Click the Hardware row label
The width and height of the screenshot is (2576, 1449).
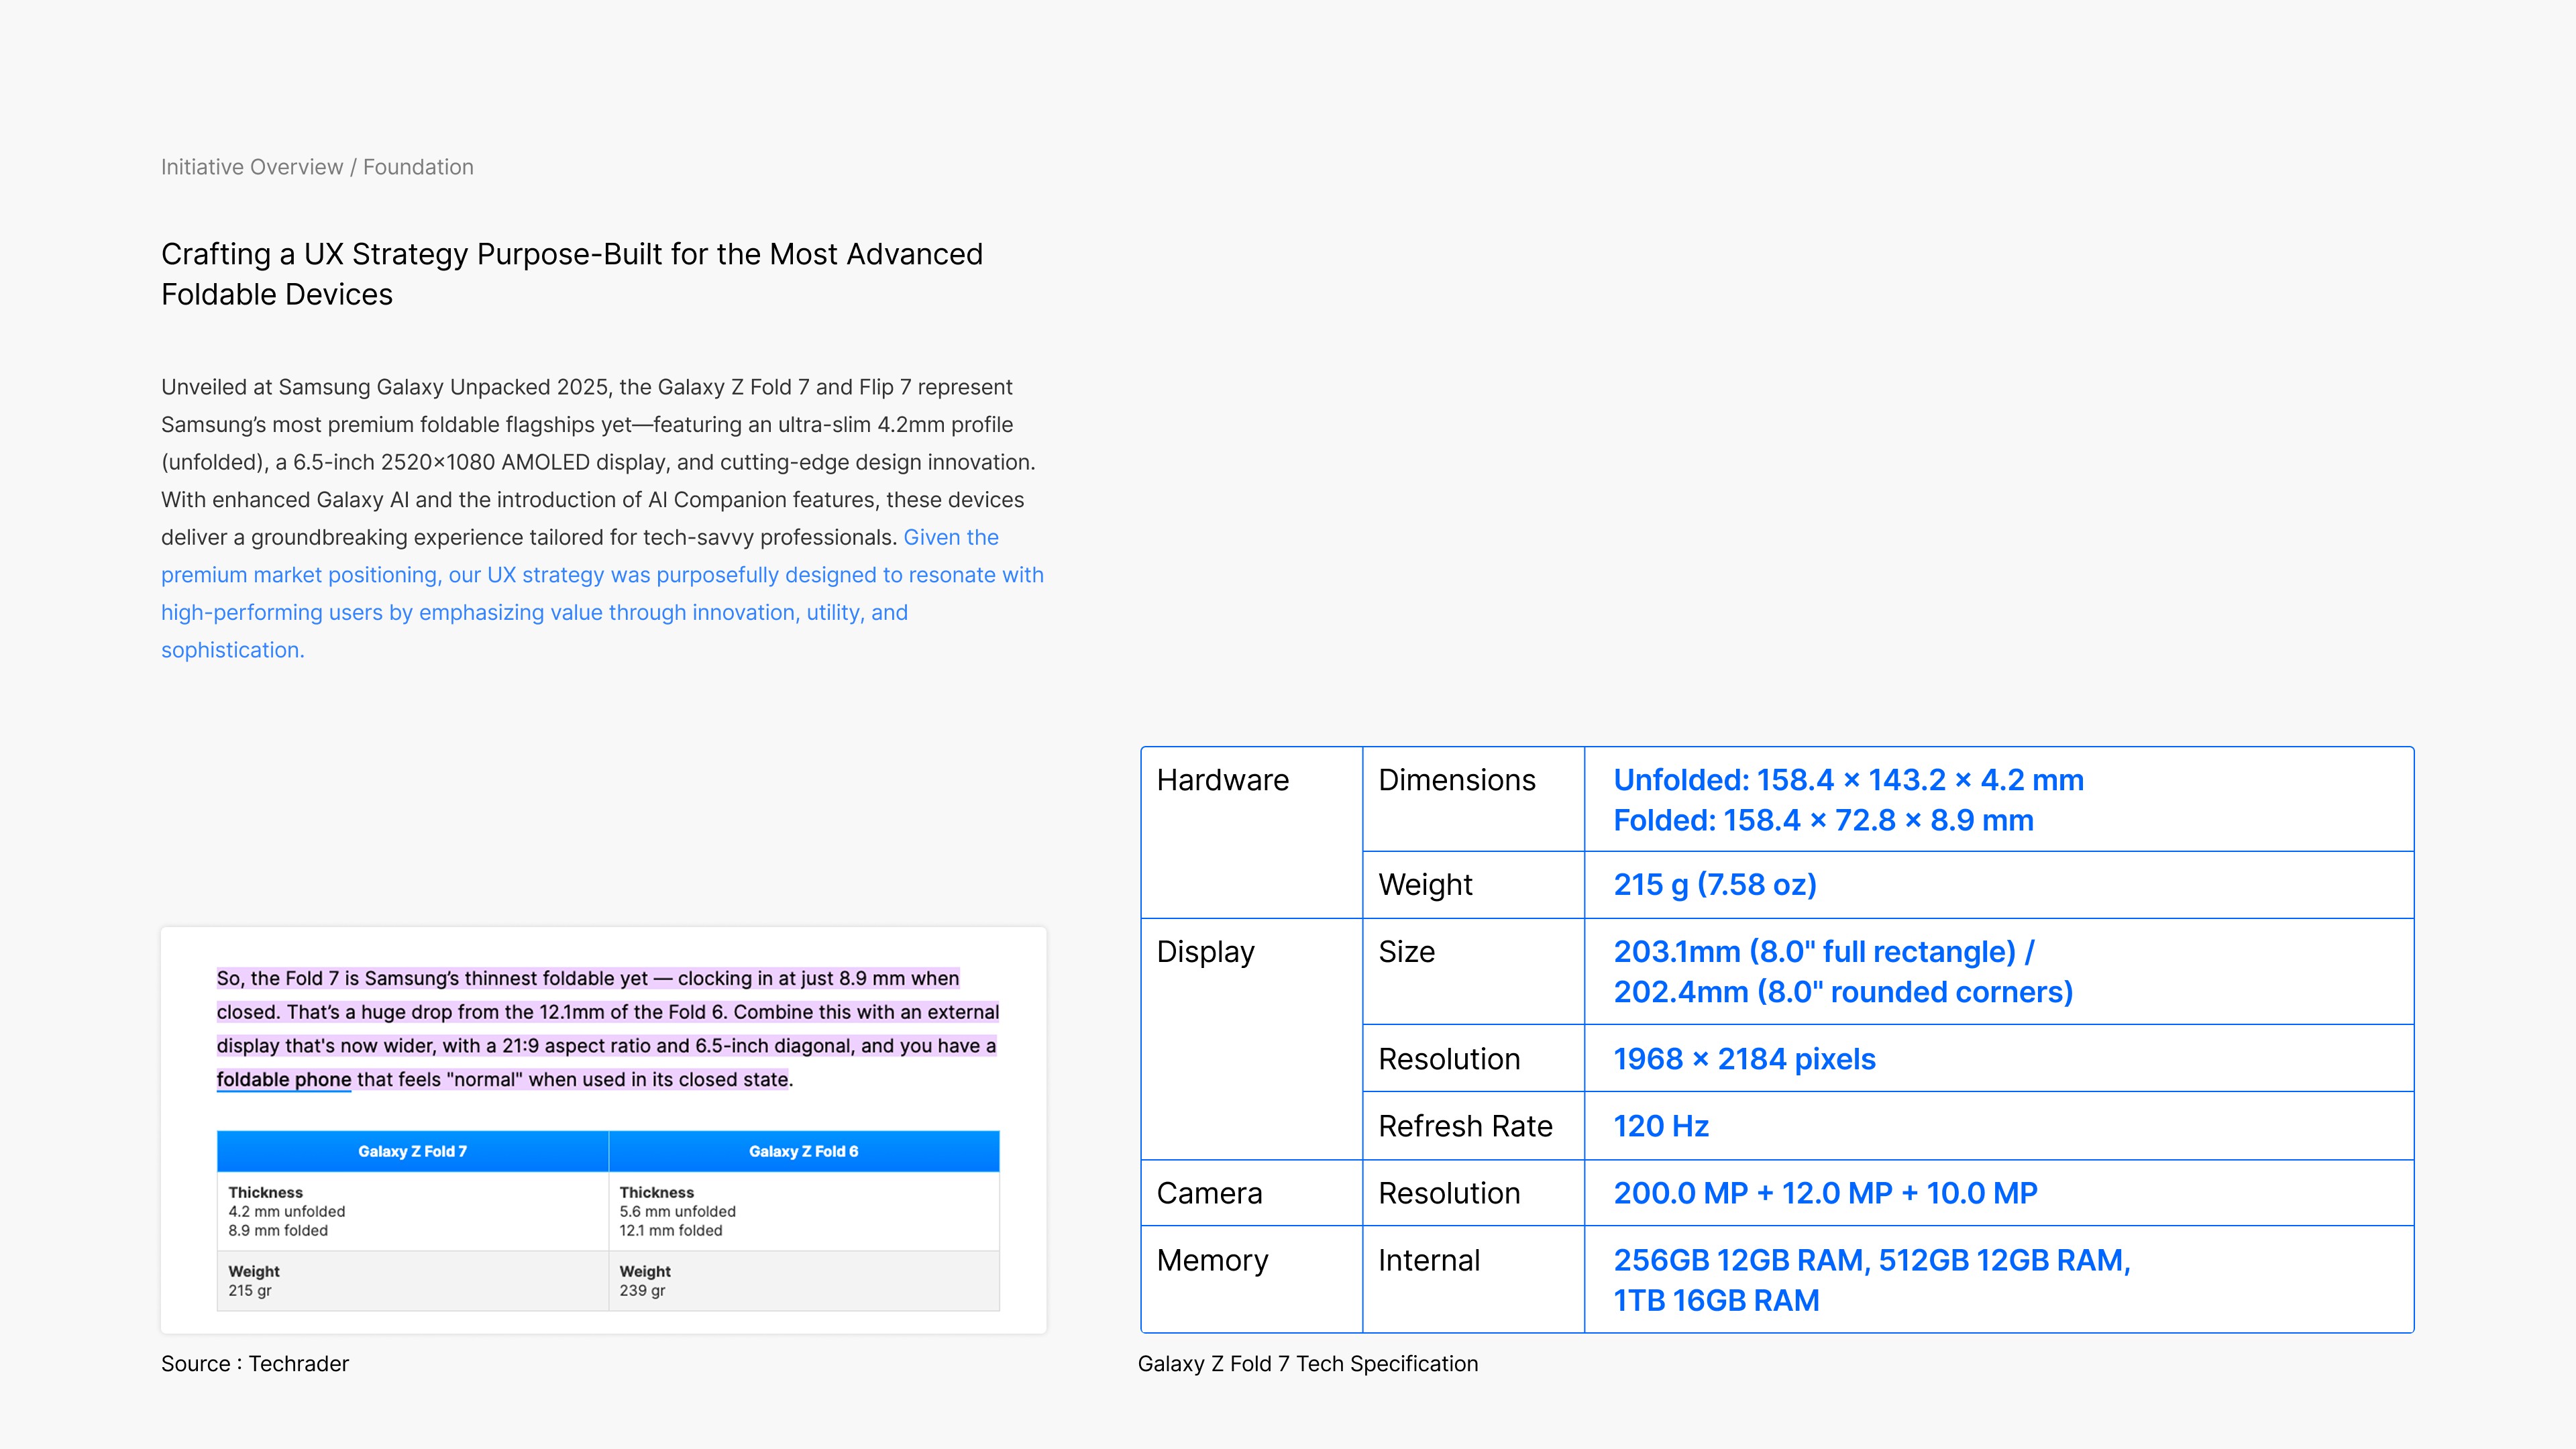(1222, 780)
